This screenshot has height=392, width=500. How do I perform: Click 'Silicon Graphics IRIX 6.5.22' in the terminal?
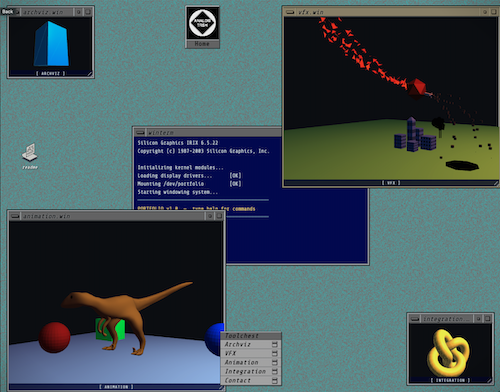(178, 143)
